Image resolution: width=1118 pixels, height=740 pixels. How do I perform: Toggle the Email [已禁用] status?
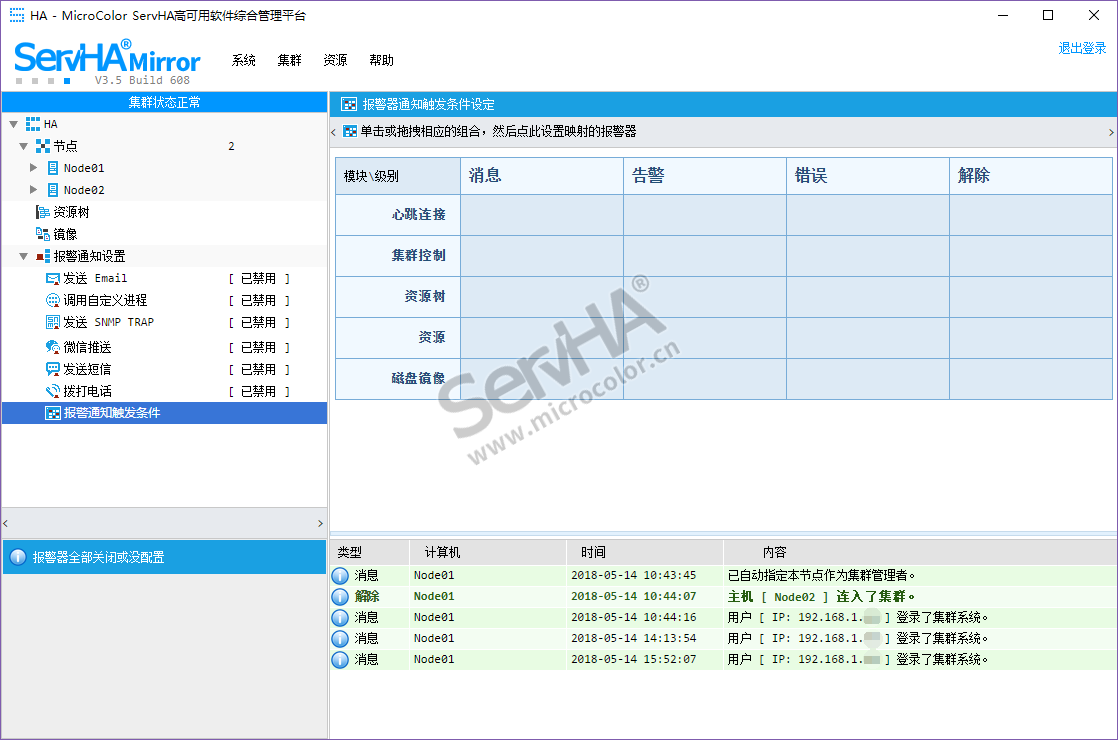point(258,278)
